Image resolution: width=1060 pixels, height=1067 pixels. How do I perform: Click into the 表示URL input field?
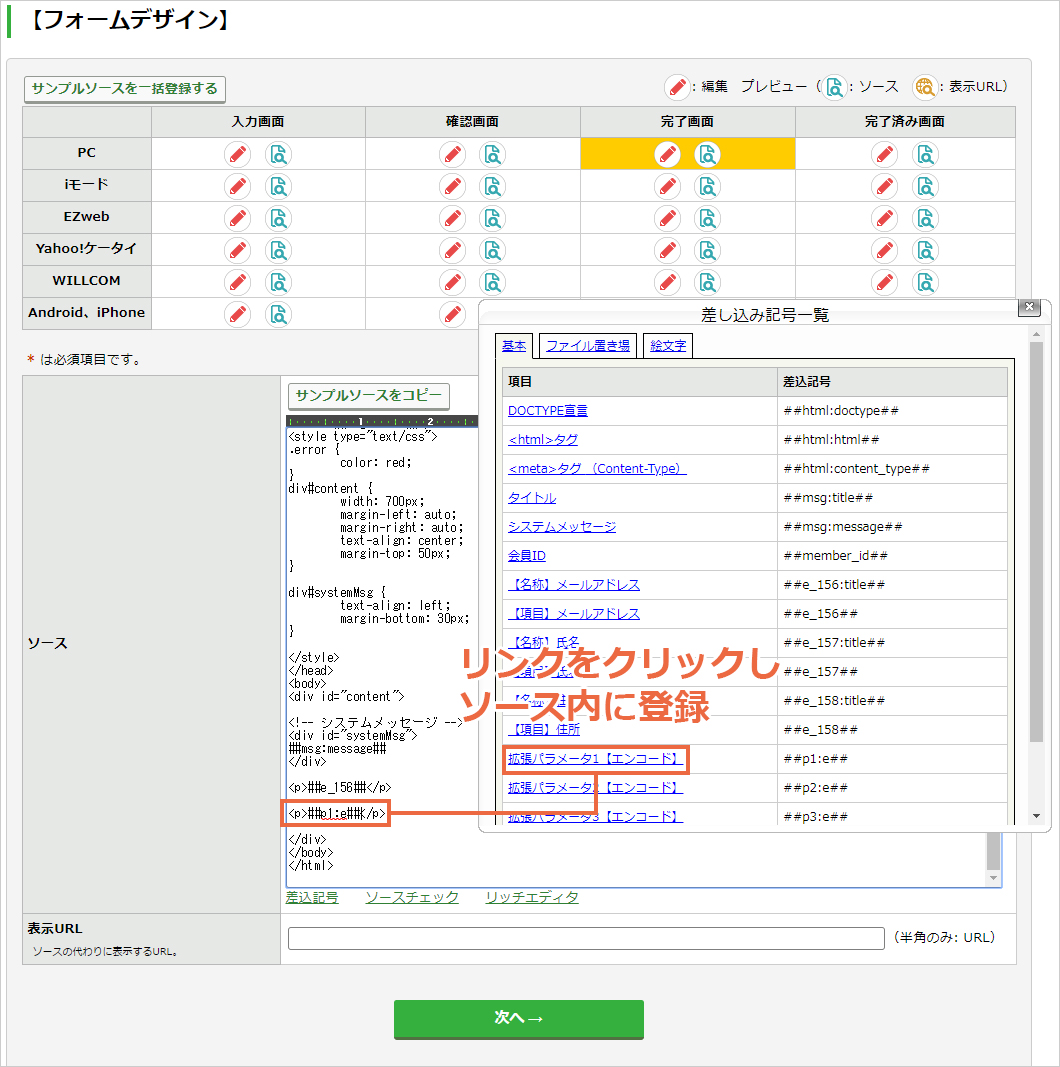[x=586, y=938]
